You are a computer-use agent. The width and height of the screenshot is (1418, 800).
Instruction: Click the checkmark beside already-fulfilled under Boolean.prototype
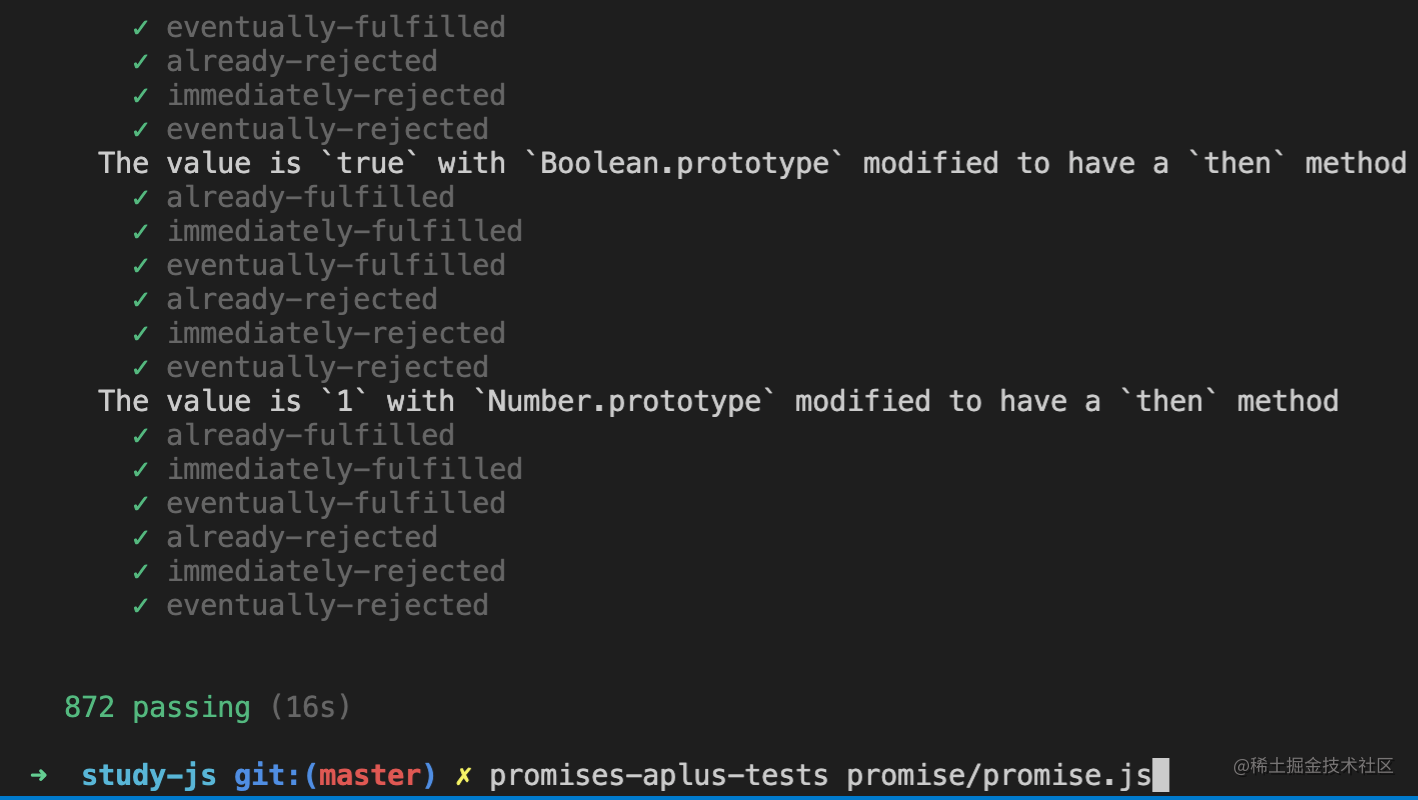[141, 197]
